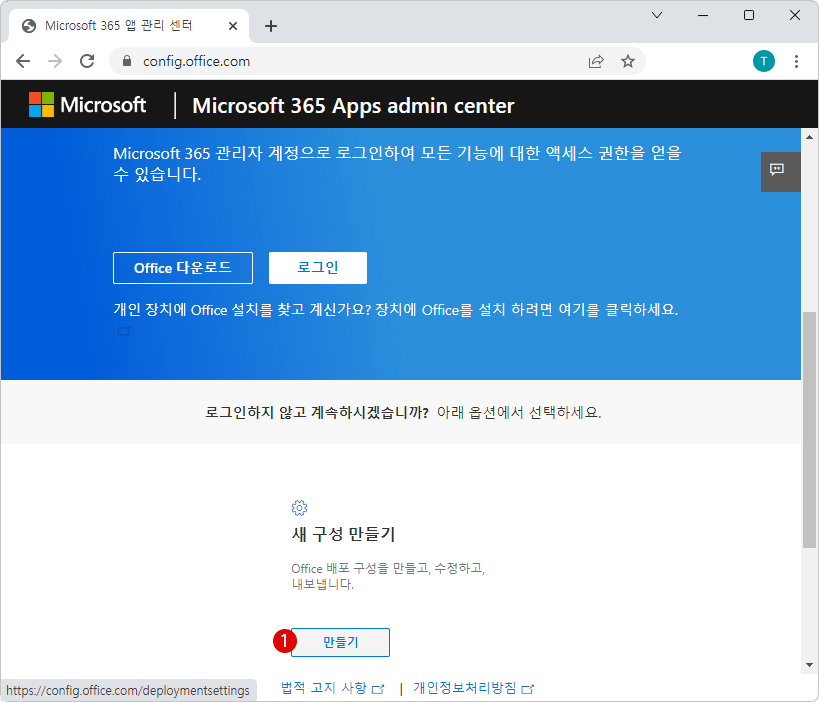Open the tab search dropdown chevron
The height and width of the screenshot is (702, 819).
click(657, 15)
